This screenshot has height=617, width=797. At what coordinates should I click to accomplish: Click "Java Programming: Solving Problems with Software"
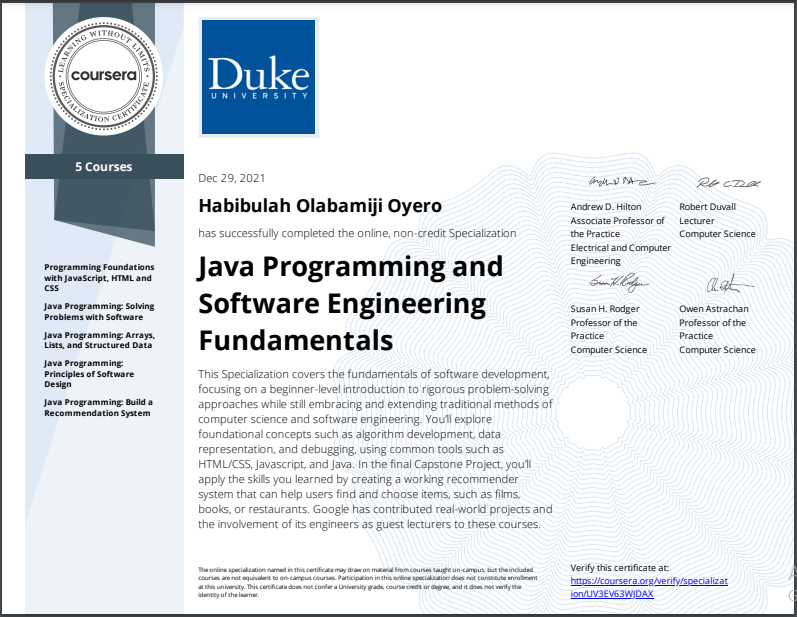coord(99,312)
